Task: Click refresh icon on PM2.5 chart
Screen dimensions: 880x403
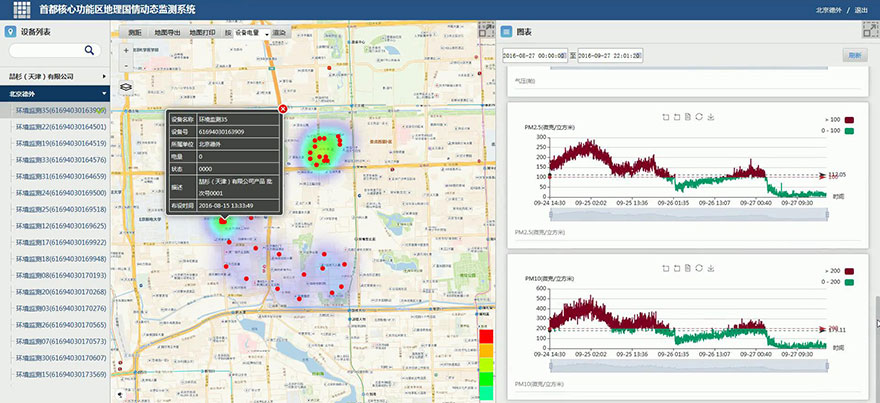Action: pyautogui.click(x=699, y=116)
